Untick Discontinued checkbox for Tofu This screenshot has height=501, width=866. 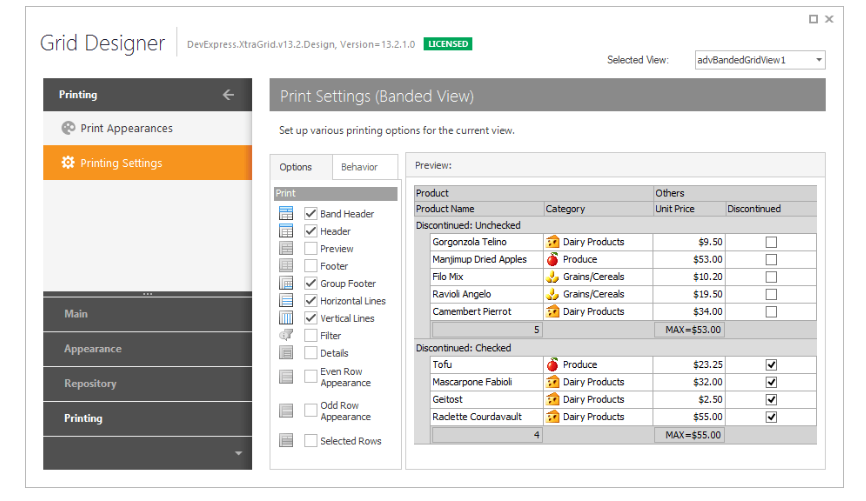click(771, 365)
